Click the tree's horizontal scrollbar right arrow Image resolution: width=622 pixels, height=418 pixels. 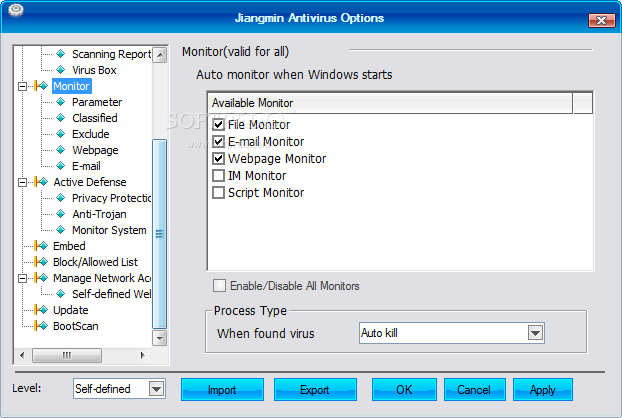tap(143, 355)
